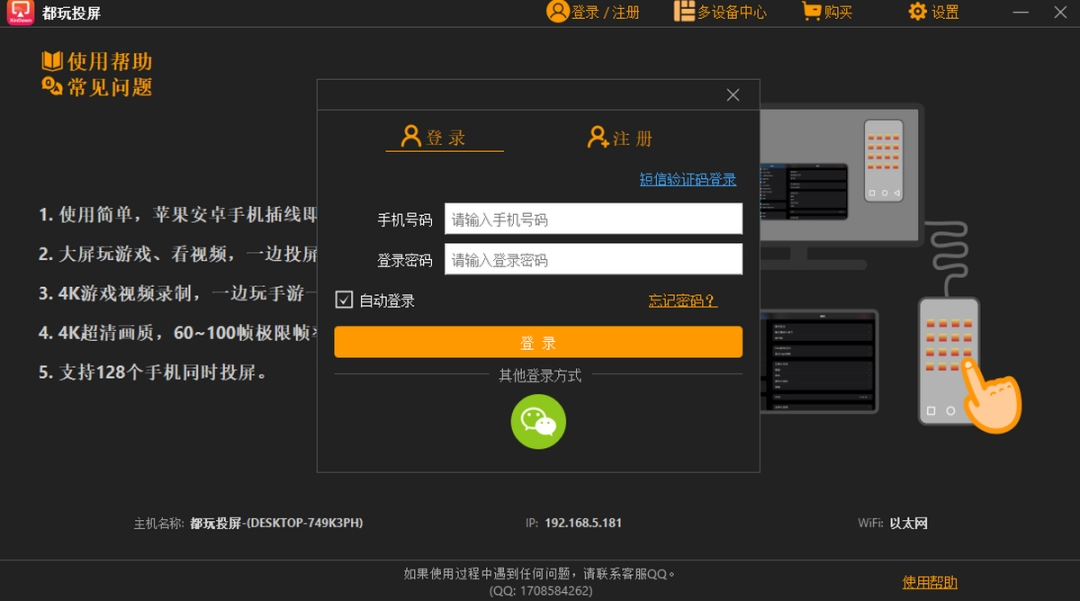Screen dimensions: 1080x601
Task: Switch to the 注册 register tab
Action: (x=618, y=137)
